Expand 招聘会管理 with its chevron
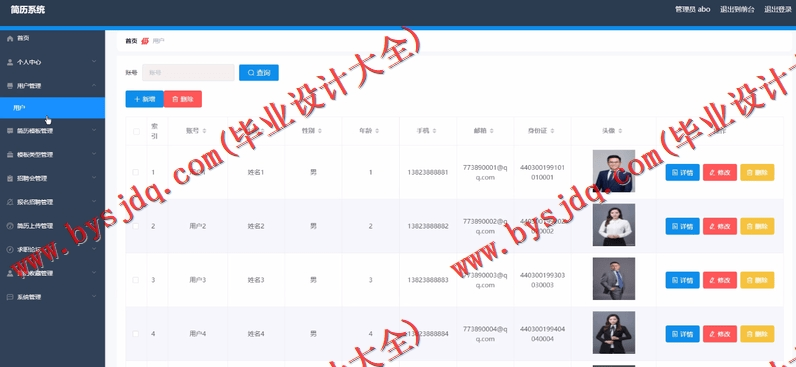This screenshot has width=796, height=367. tap(94, 178)
